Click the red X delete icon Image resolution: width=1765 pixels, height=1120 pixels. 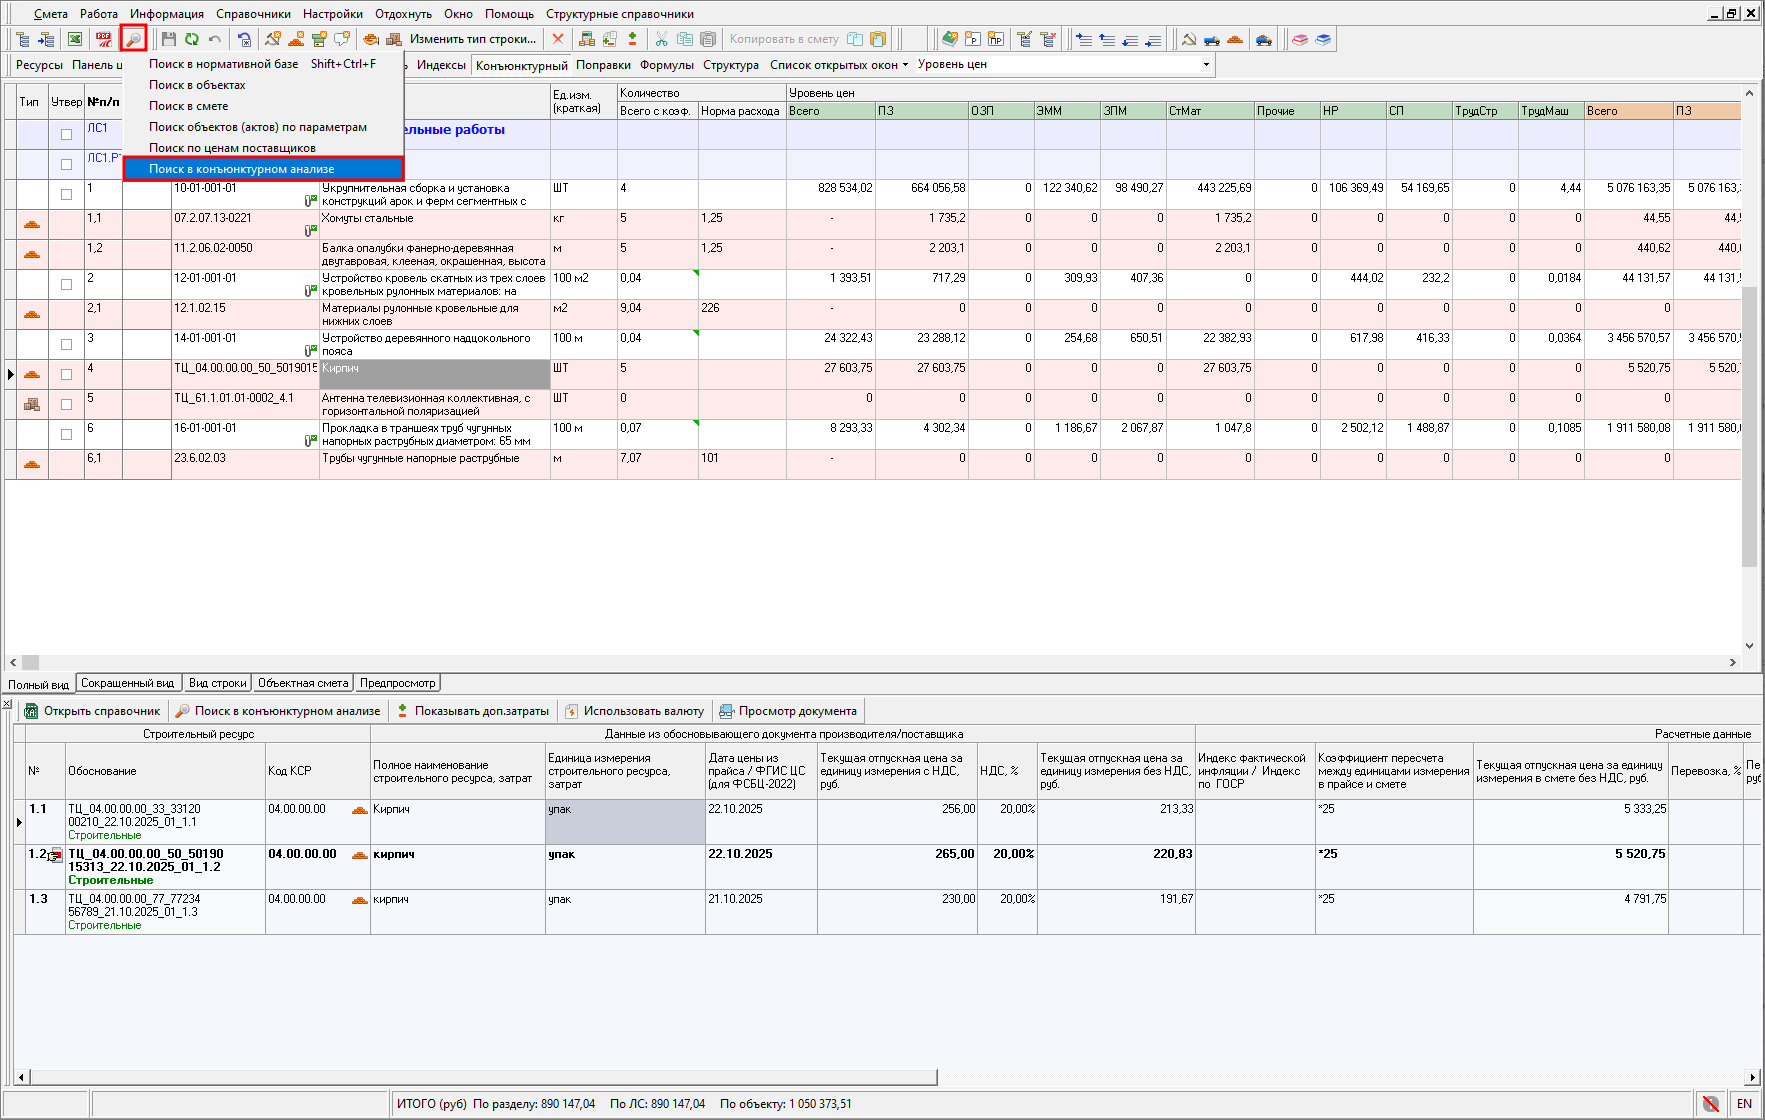click(558, 39)
